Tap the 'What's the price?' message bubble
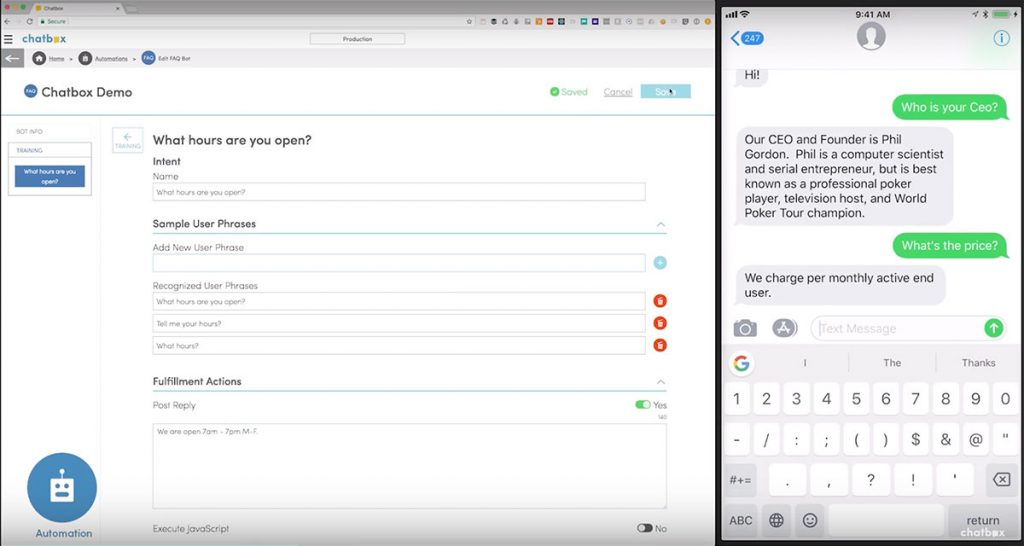This screenshot has width=1024, height=546. tap(950, 246)
